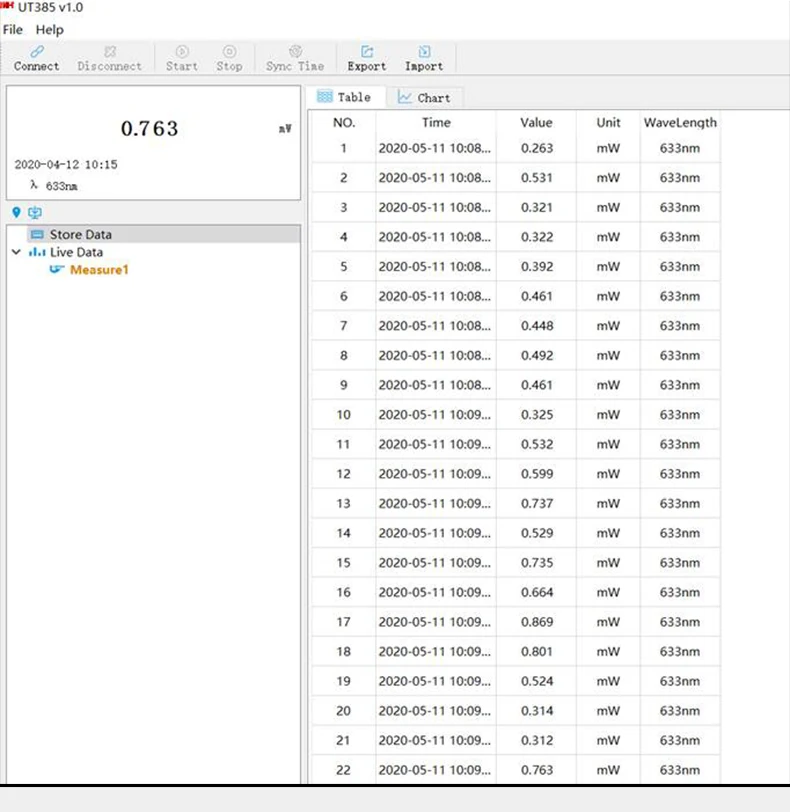Click the row number 9 cell
The image size is (790, 812).
point(344,385)
